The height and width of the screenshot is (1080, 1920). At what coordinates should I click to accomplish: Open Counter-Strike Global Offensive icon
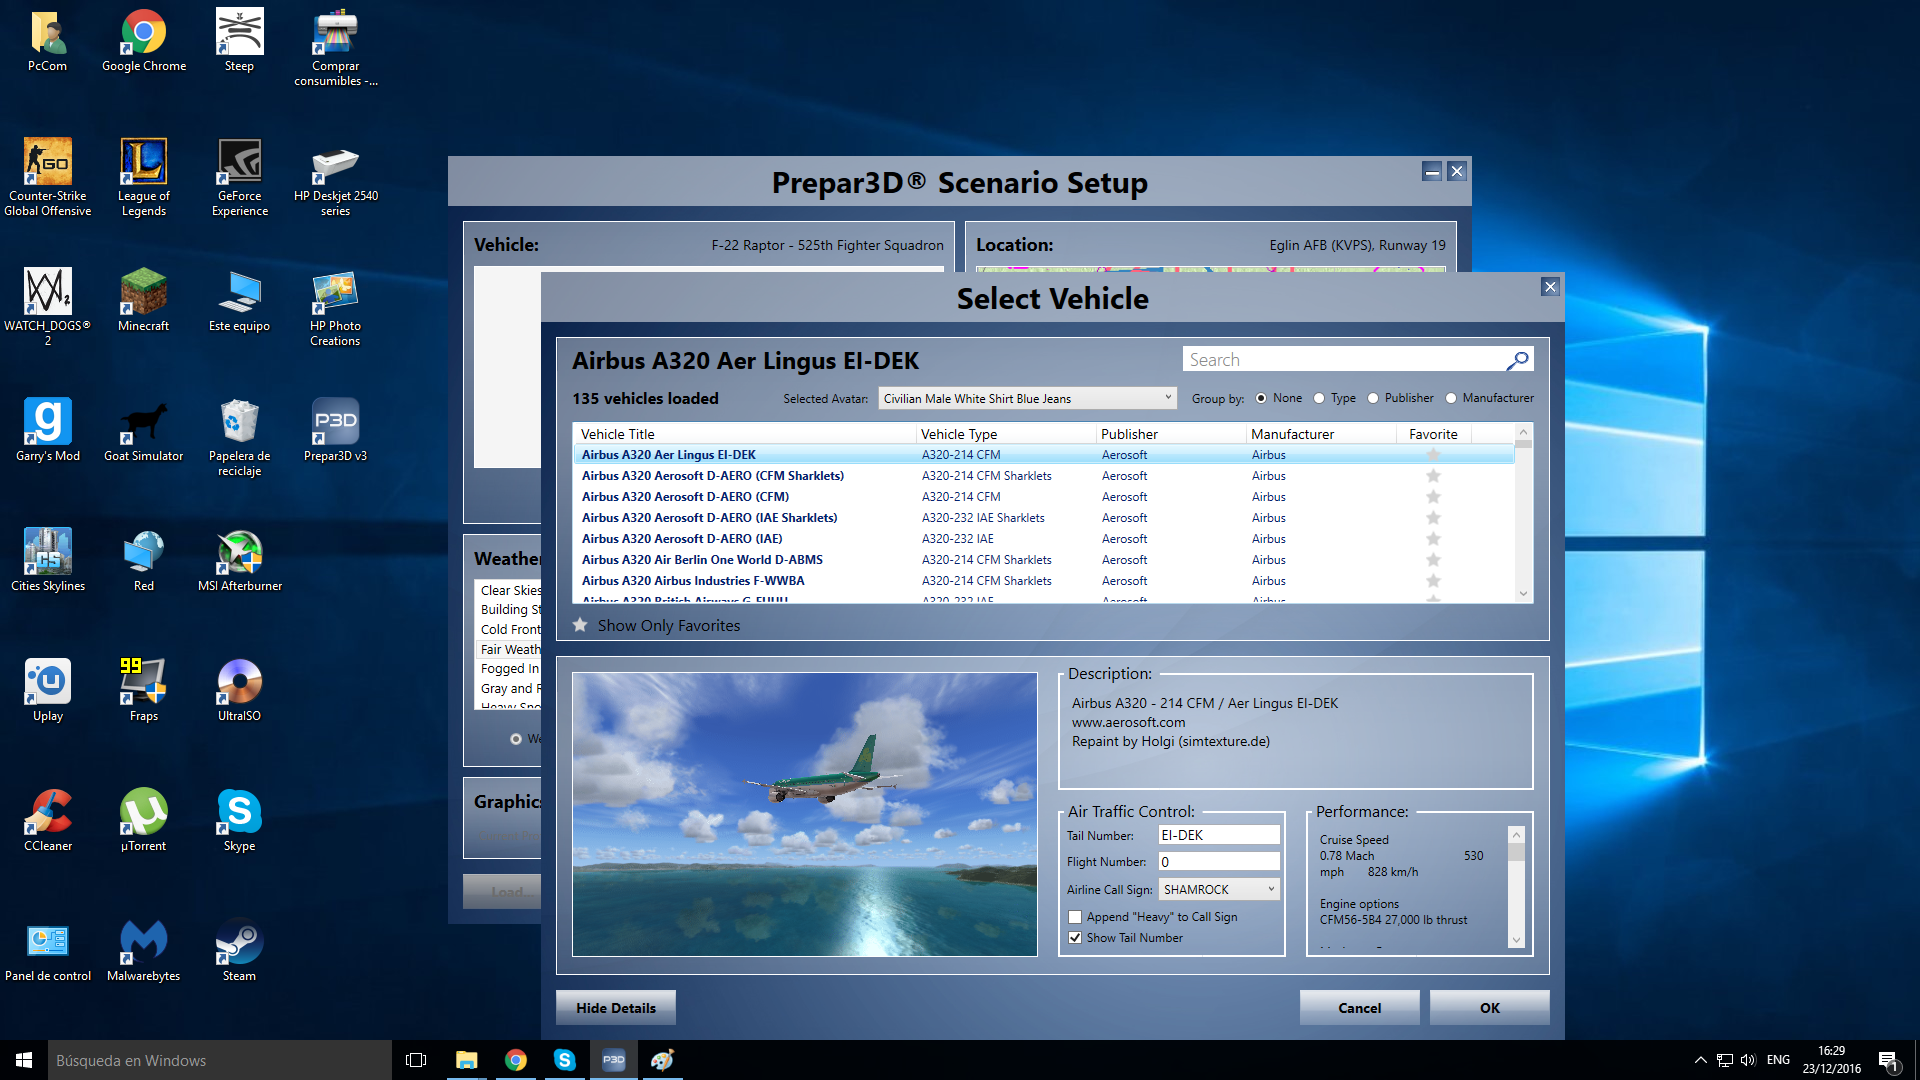pyautogui.click(x=48, y=178)
